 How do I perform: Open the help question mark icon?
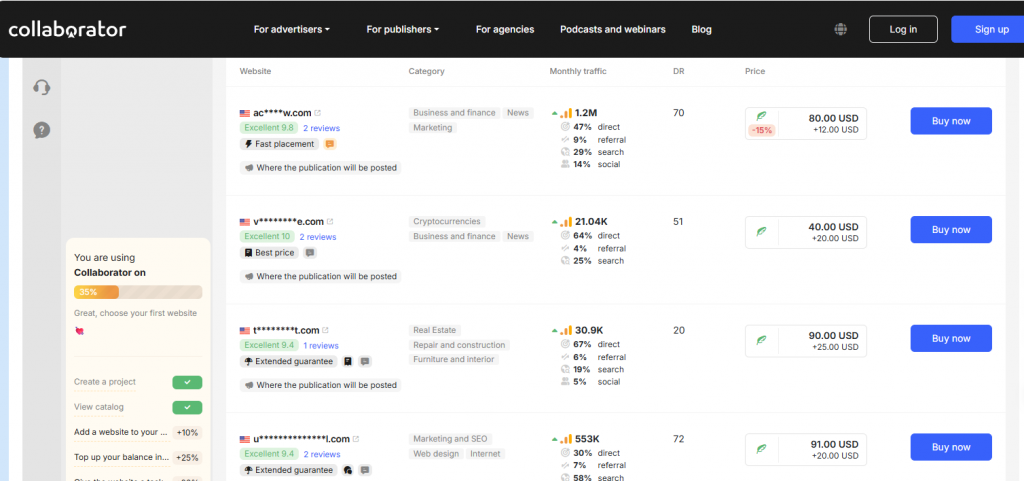[42, 131]
